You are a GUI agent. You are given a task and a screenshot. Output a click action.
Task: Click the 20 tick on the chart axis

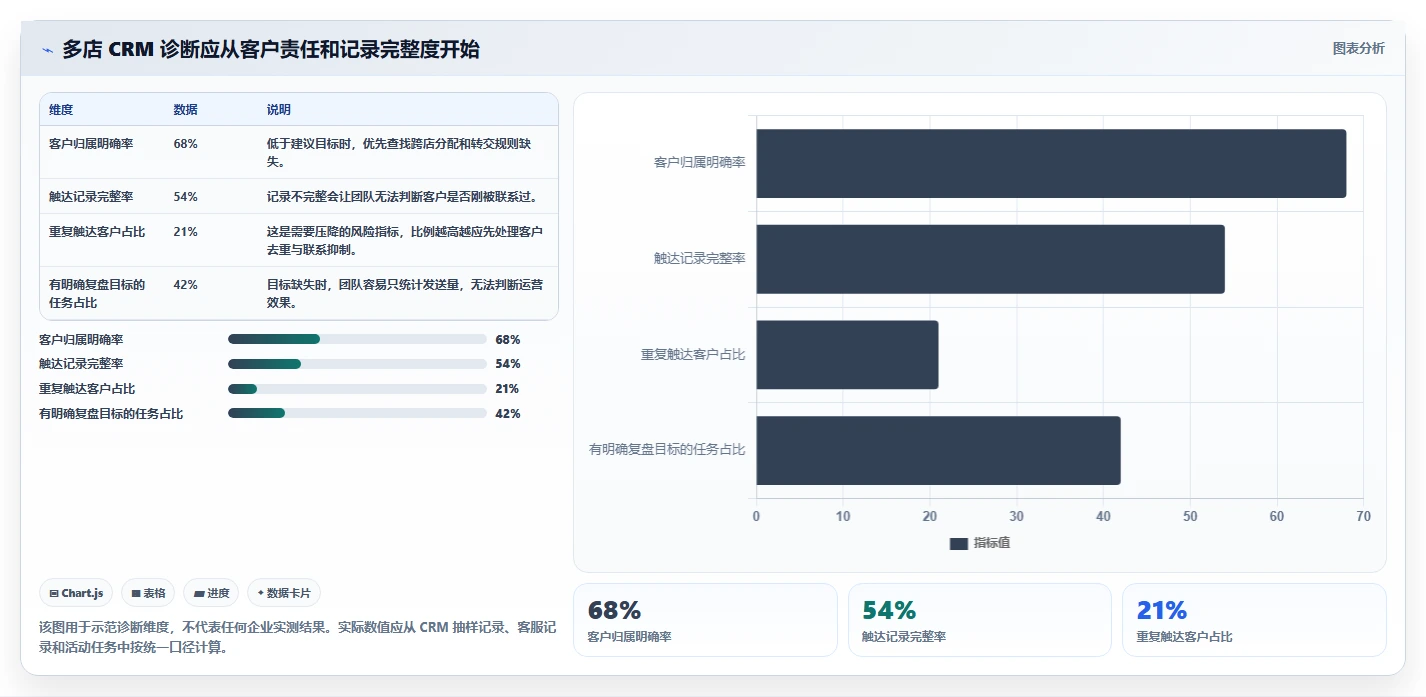coord(930,516)
